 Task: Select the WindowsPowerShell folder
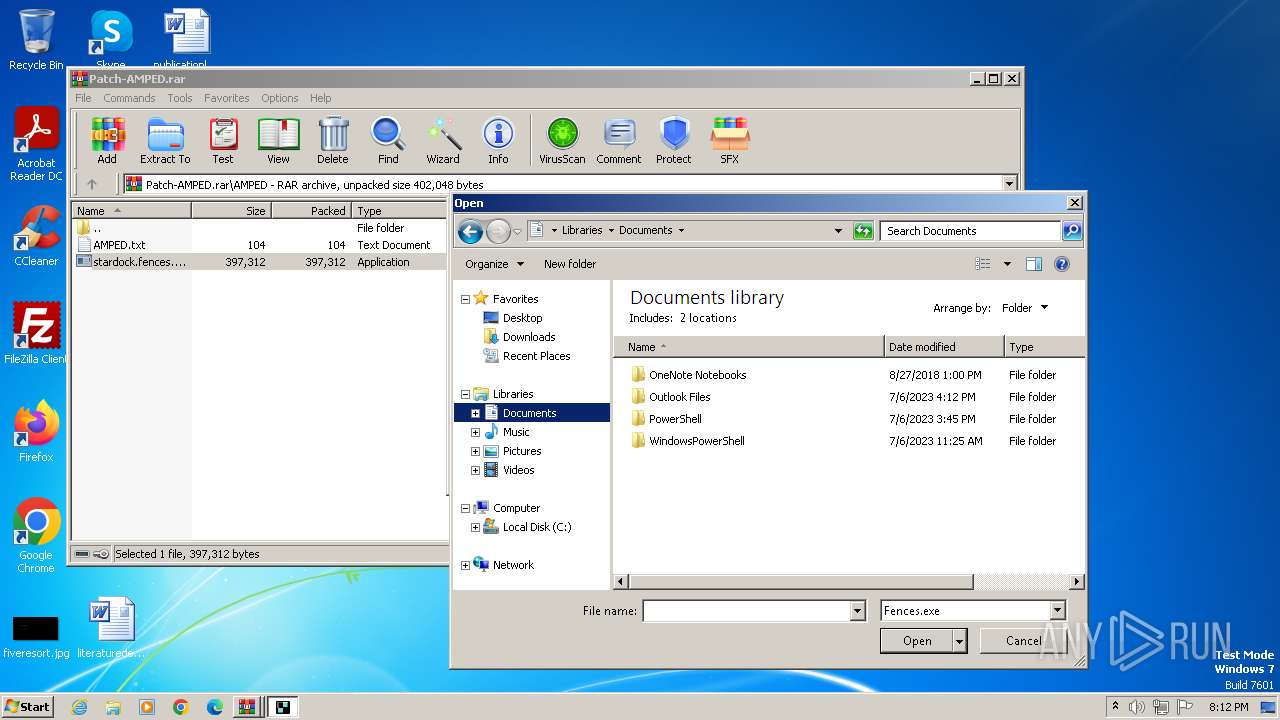696,441
